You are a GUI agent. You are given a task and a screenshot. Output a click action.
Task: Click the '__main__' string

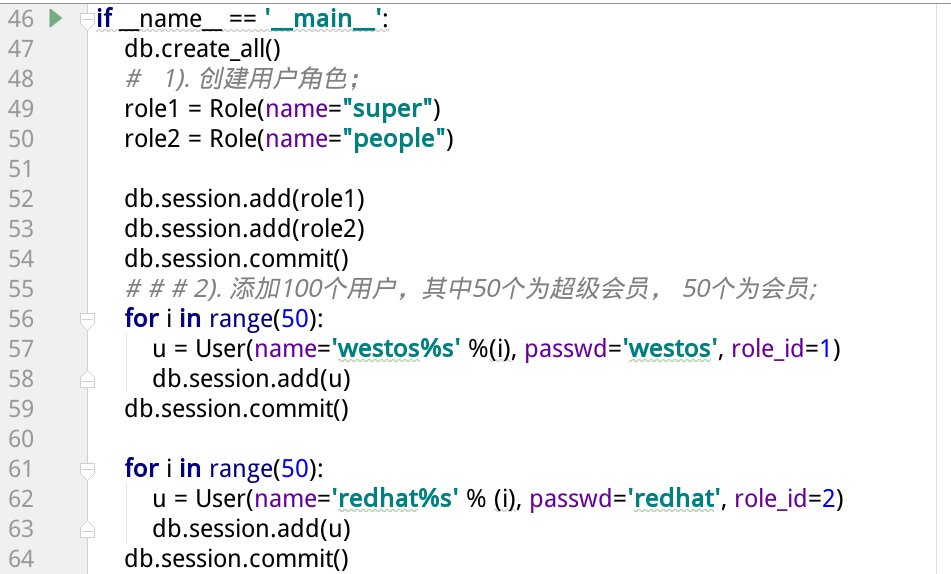pyautogui.click(x=323, y=19)
